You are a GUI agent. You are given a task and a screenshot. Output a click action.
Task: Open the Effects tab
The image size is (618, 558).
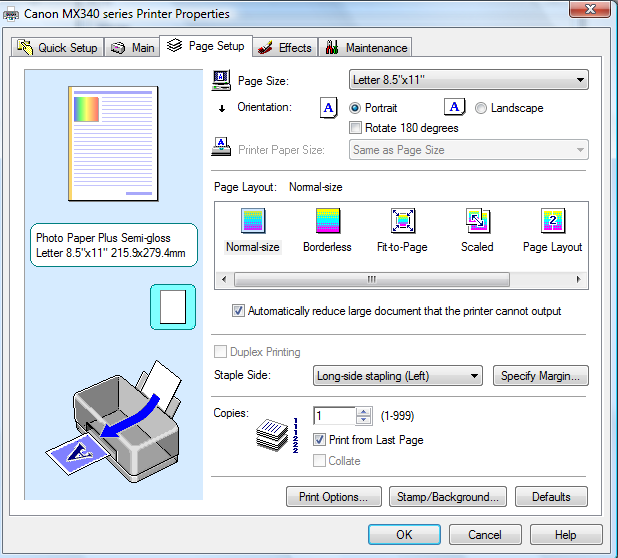[x=285, y=48]
